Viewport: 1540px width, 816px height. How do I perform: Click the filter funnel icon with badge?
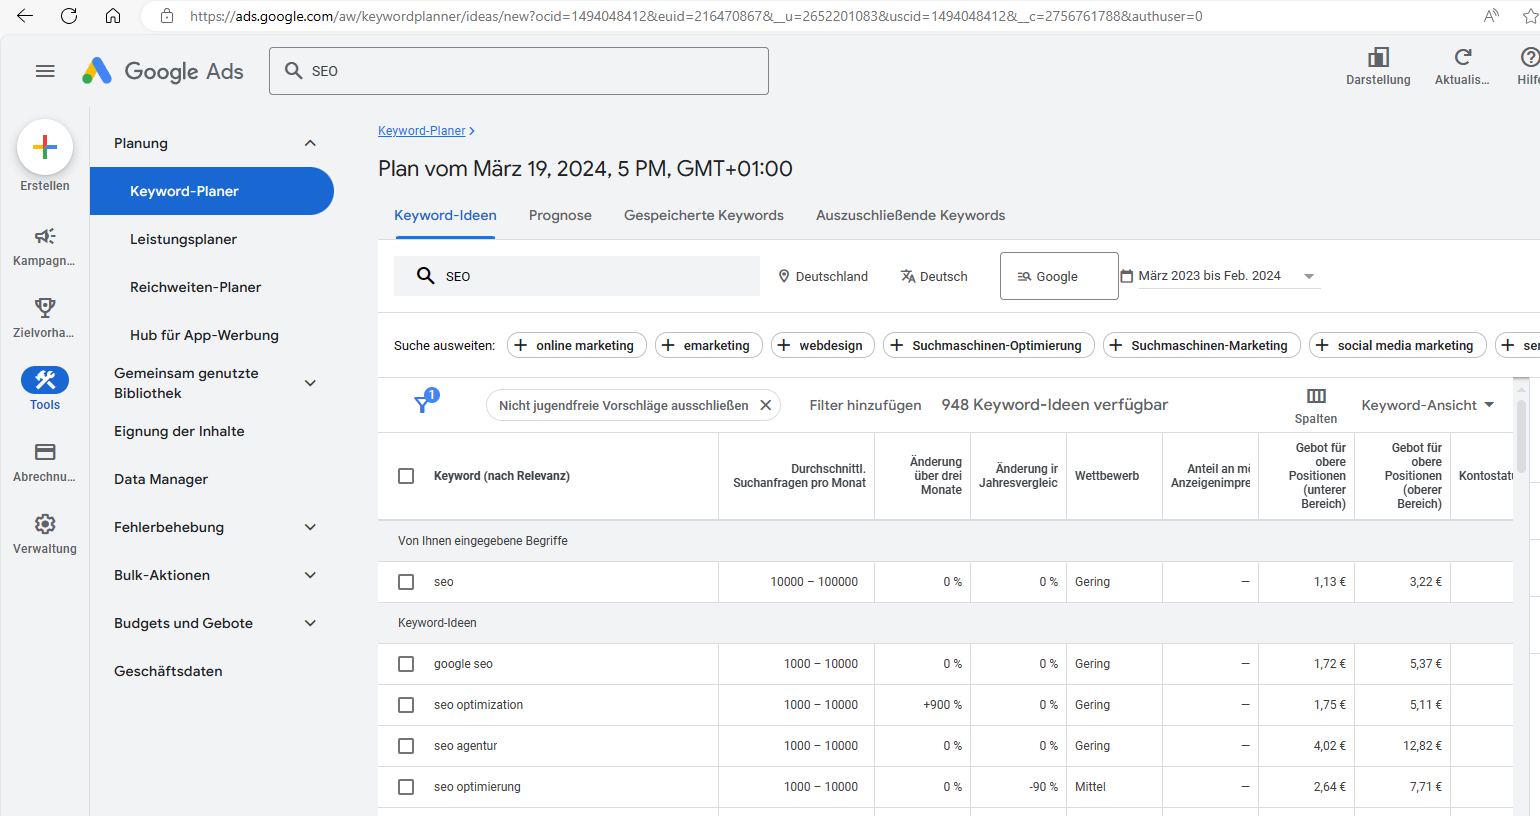[425, 402]
